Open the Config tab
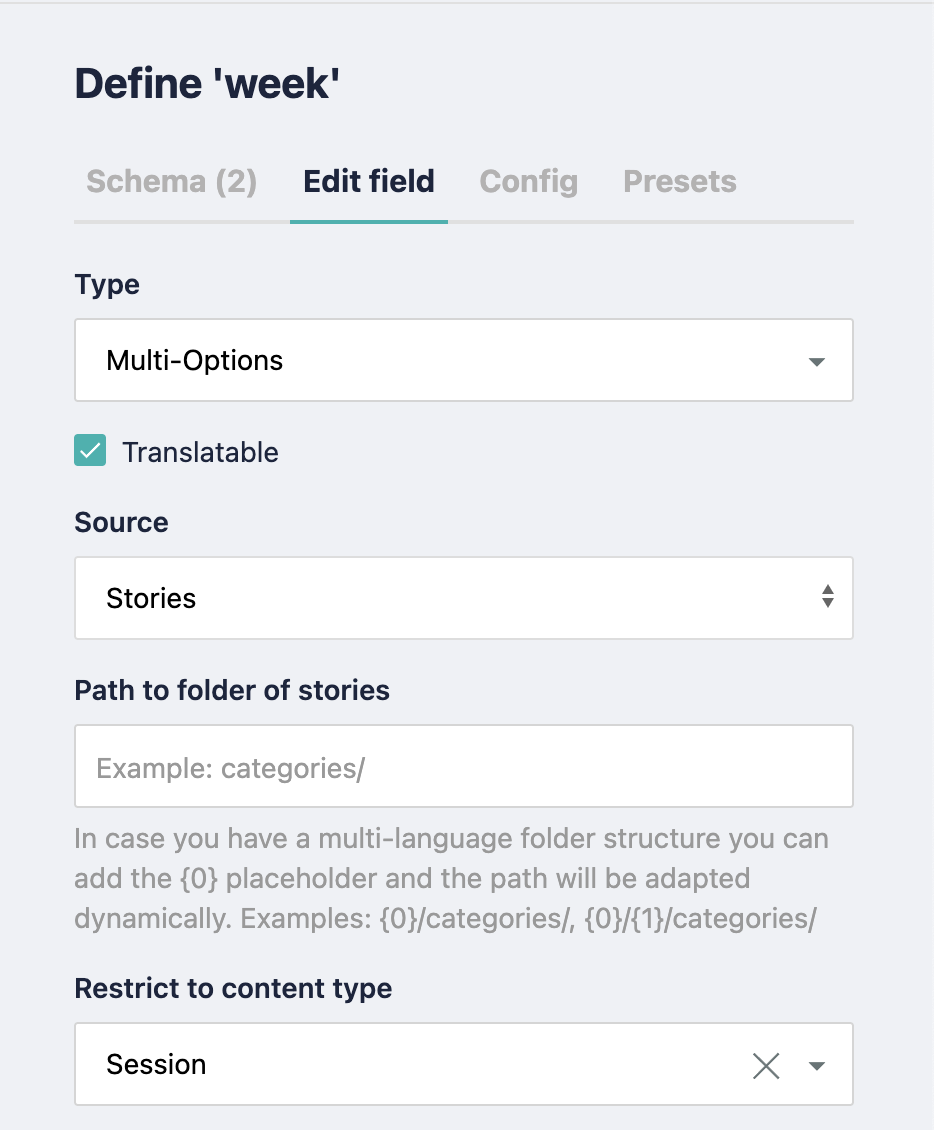Screen dimensions: 934x1130 point(528,182)
